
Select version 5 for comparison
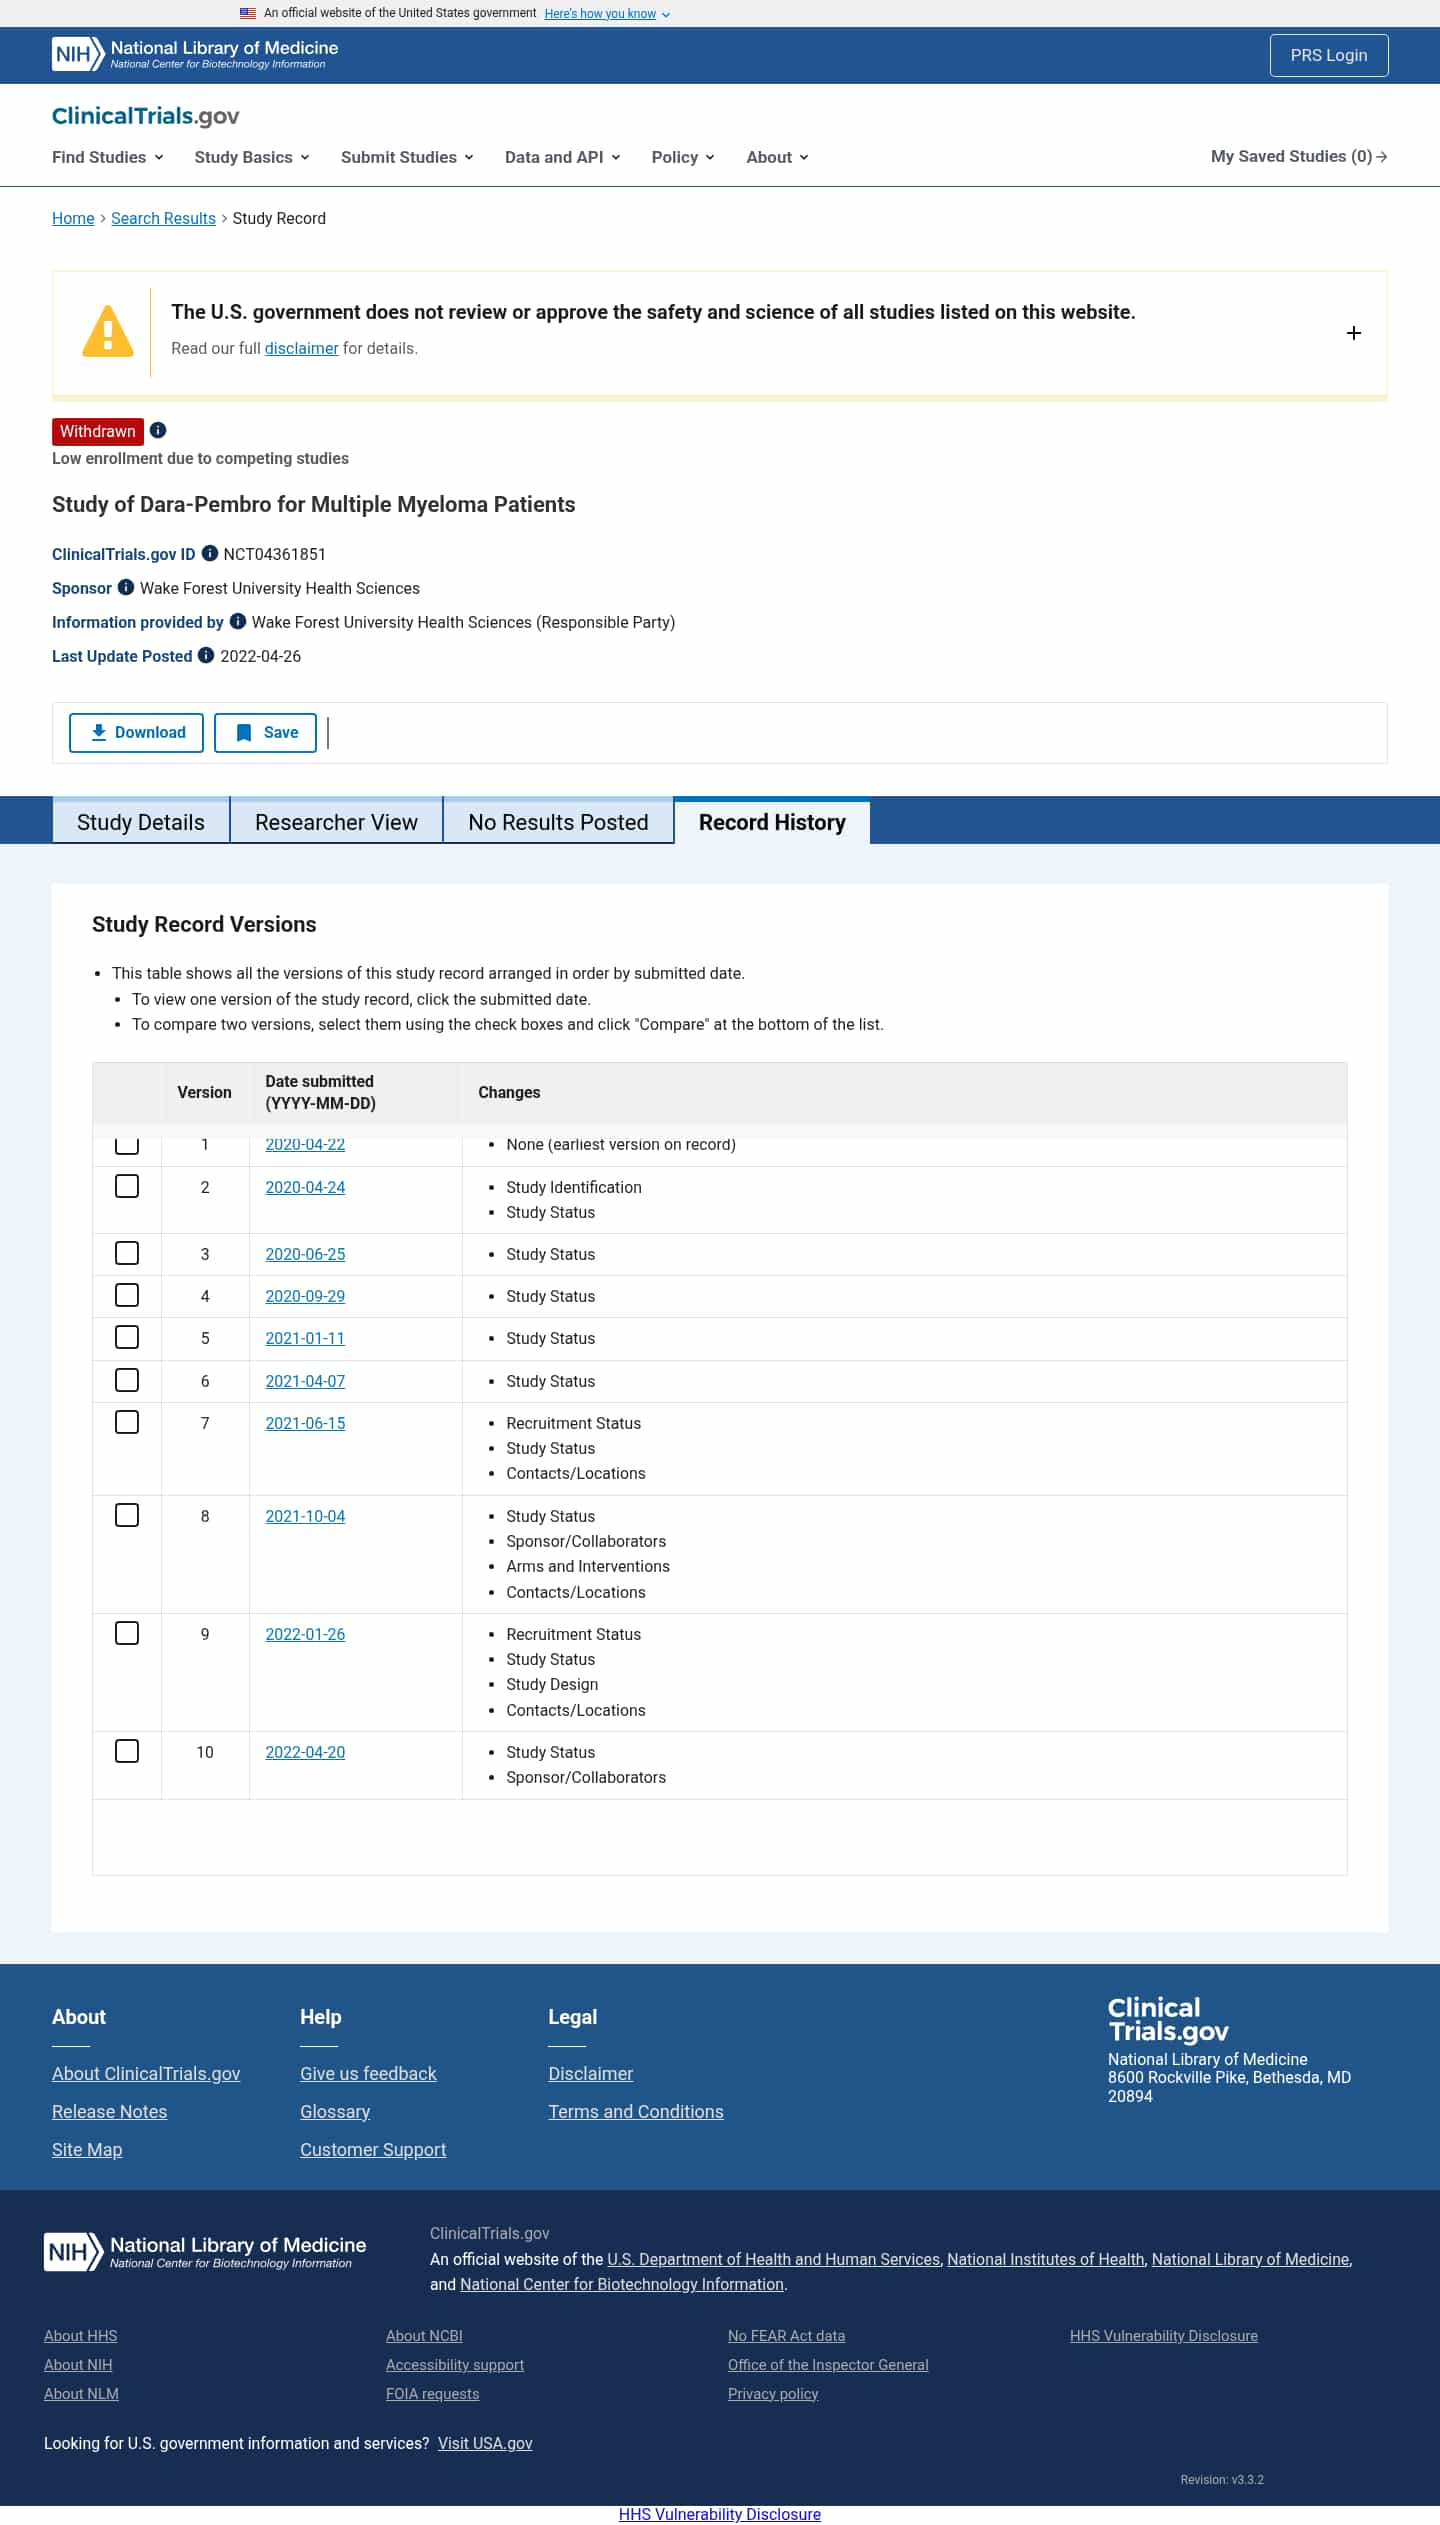pyautogui.click(x=127, y=1337)
